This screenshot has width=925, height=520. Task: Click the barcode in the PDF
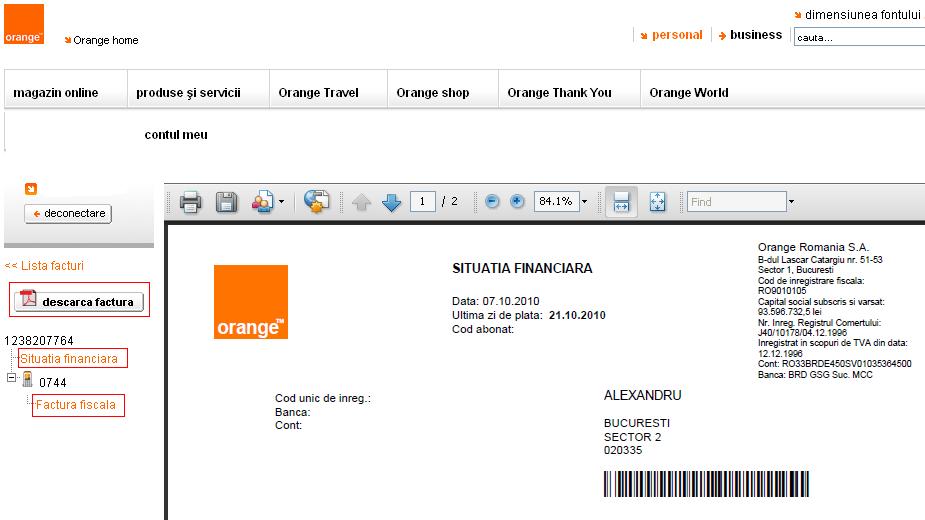706,483
